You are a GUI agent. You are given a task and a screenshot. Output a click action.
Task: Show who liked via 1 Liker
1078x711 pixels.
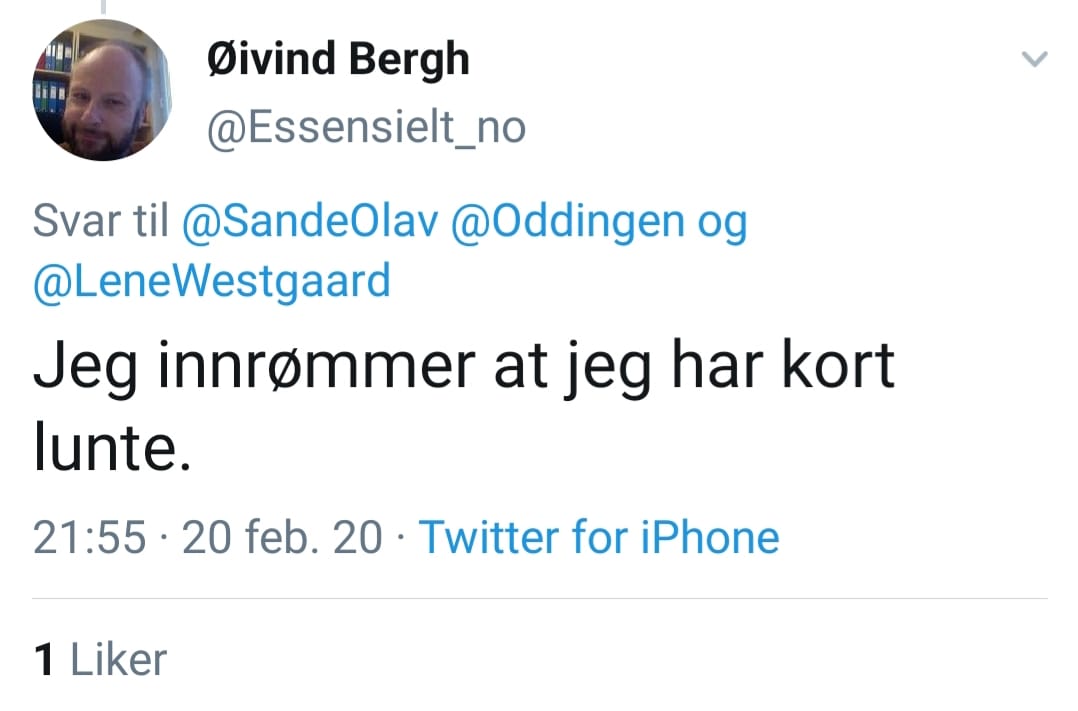(x=100, y=660)
